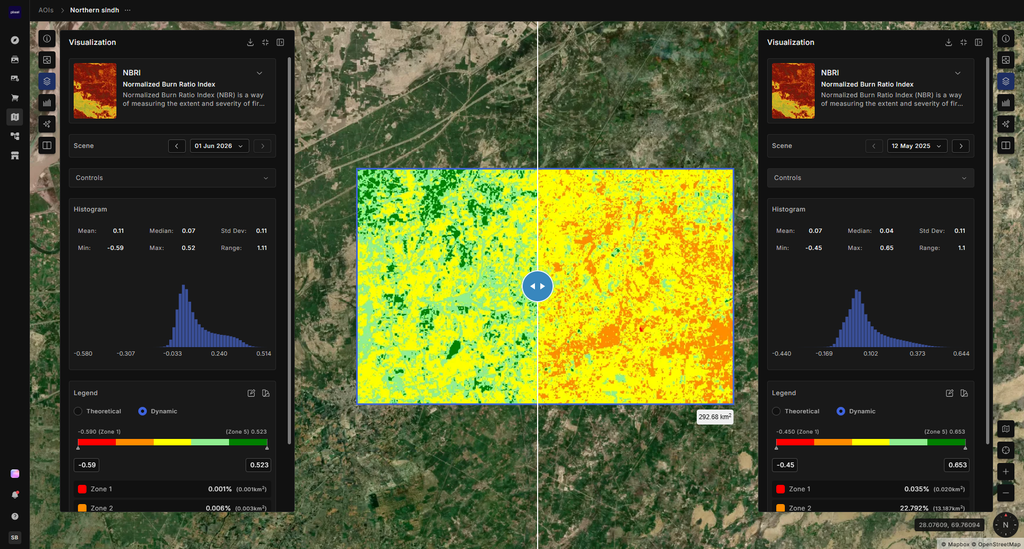This screenshot has width=1024, height=549.
Task: Click the left Legend color gradient bar
Action: pos(172,442)
